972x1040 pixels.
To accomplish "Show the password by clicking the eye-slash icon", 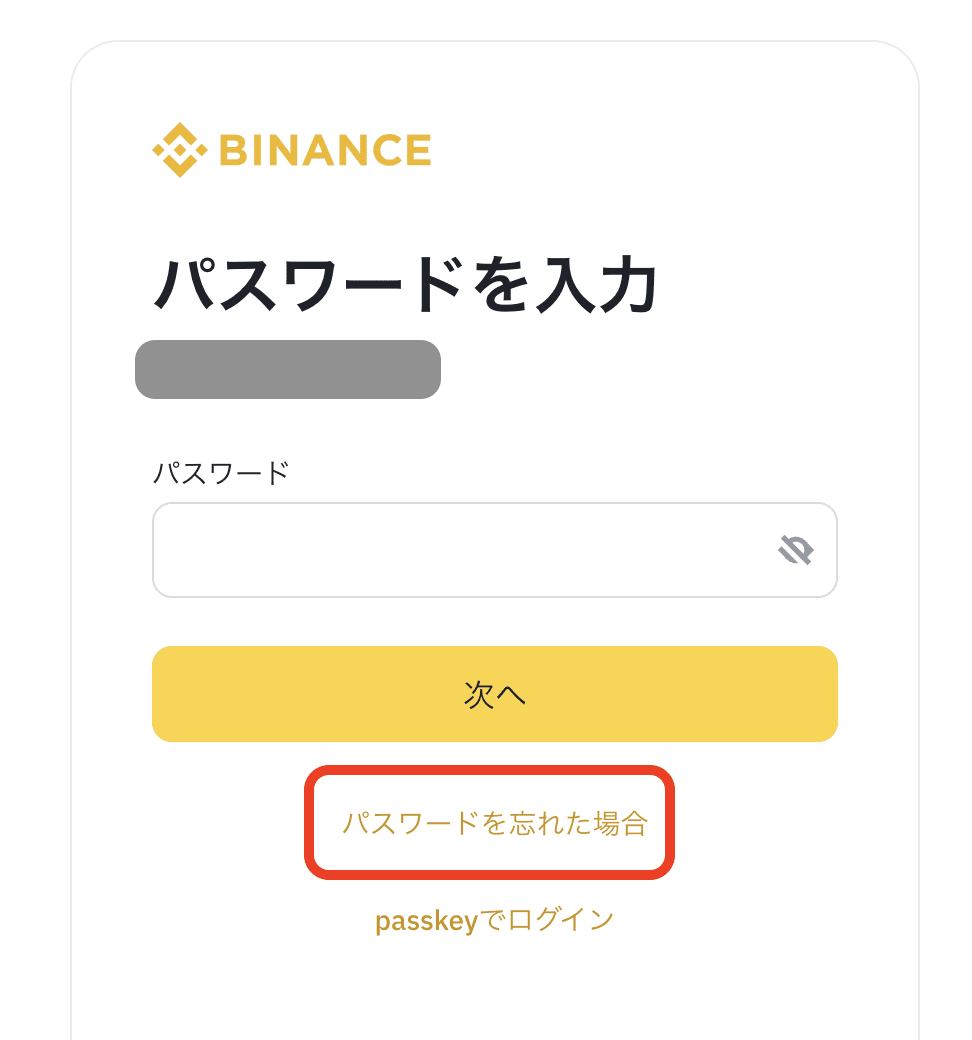I will click(796, 550).
